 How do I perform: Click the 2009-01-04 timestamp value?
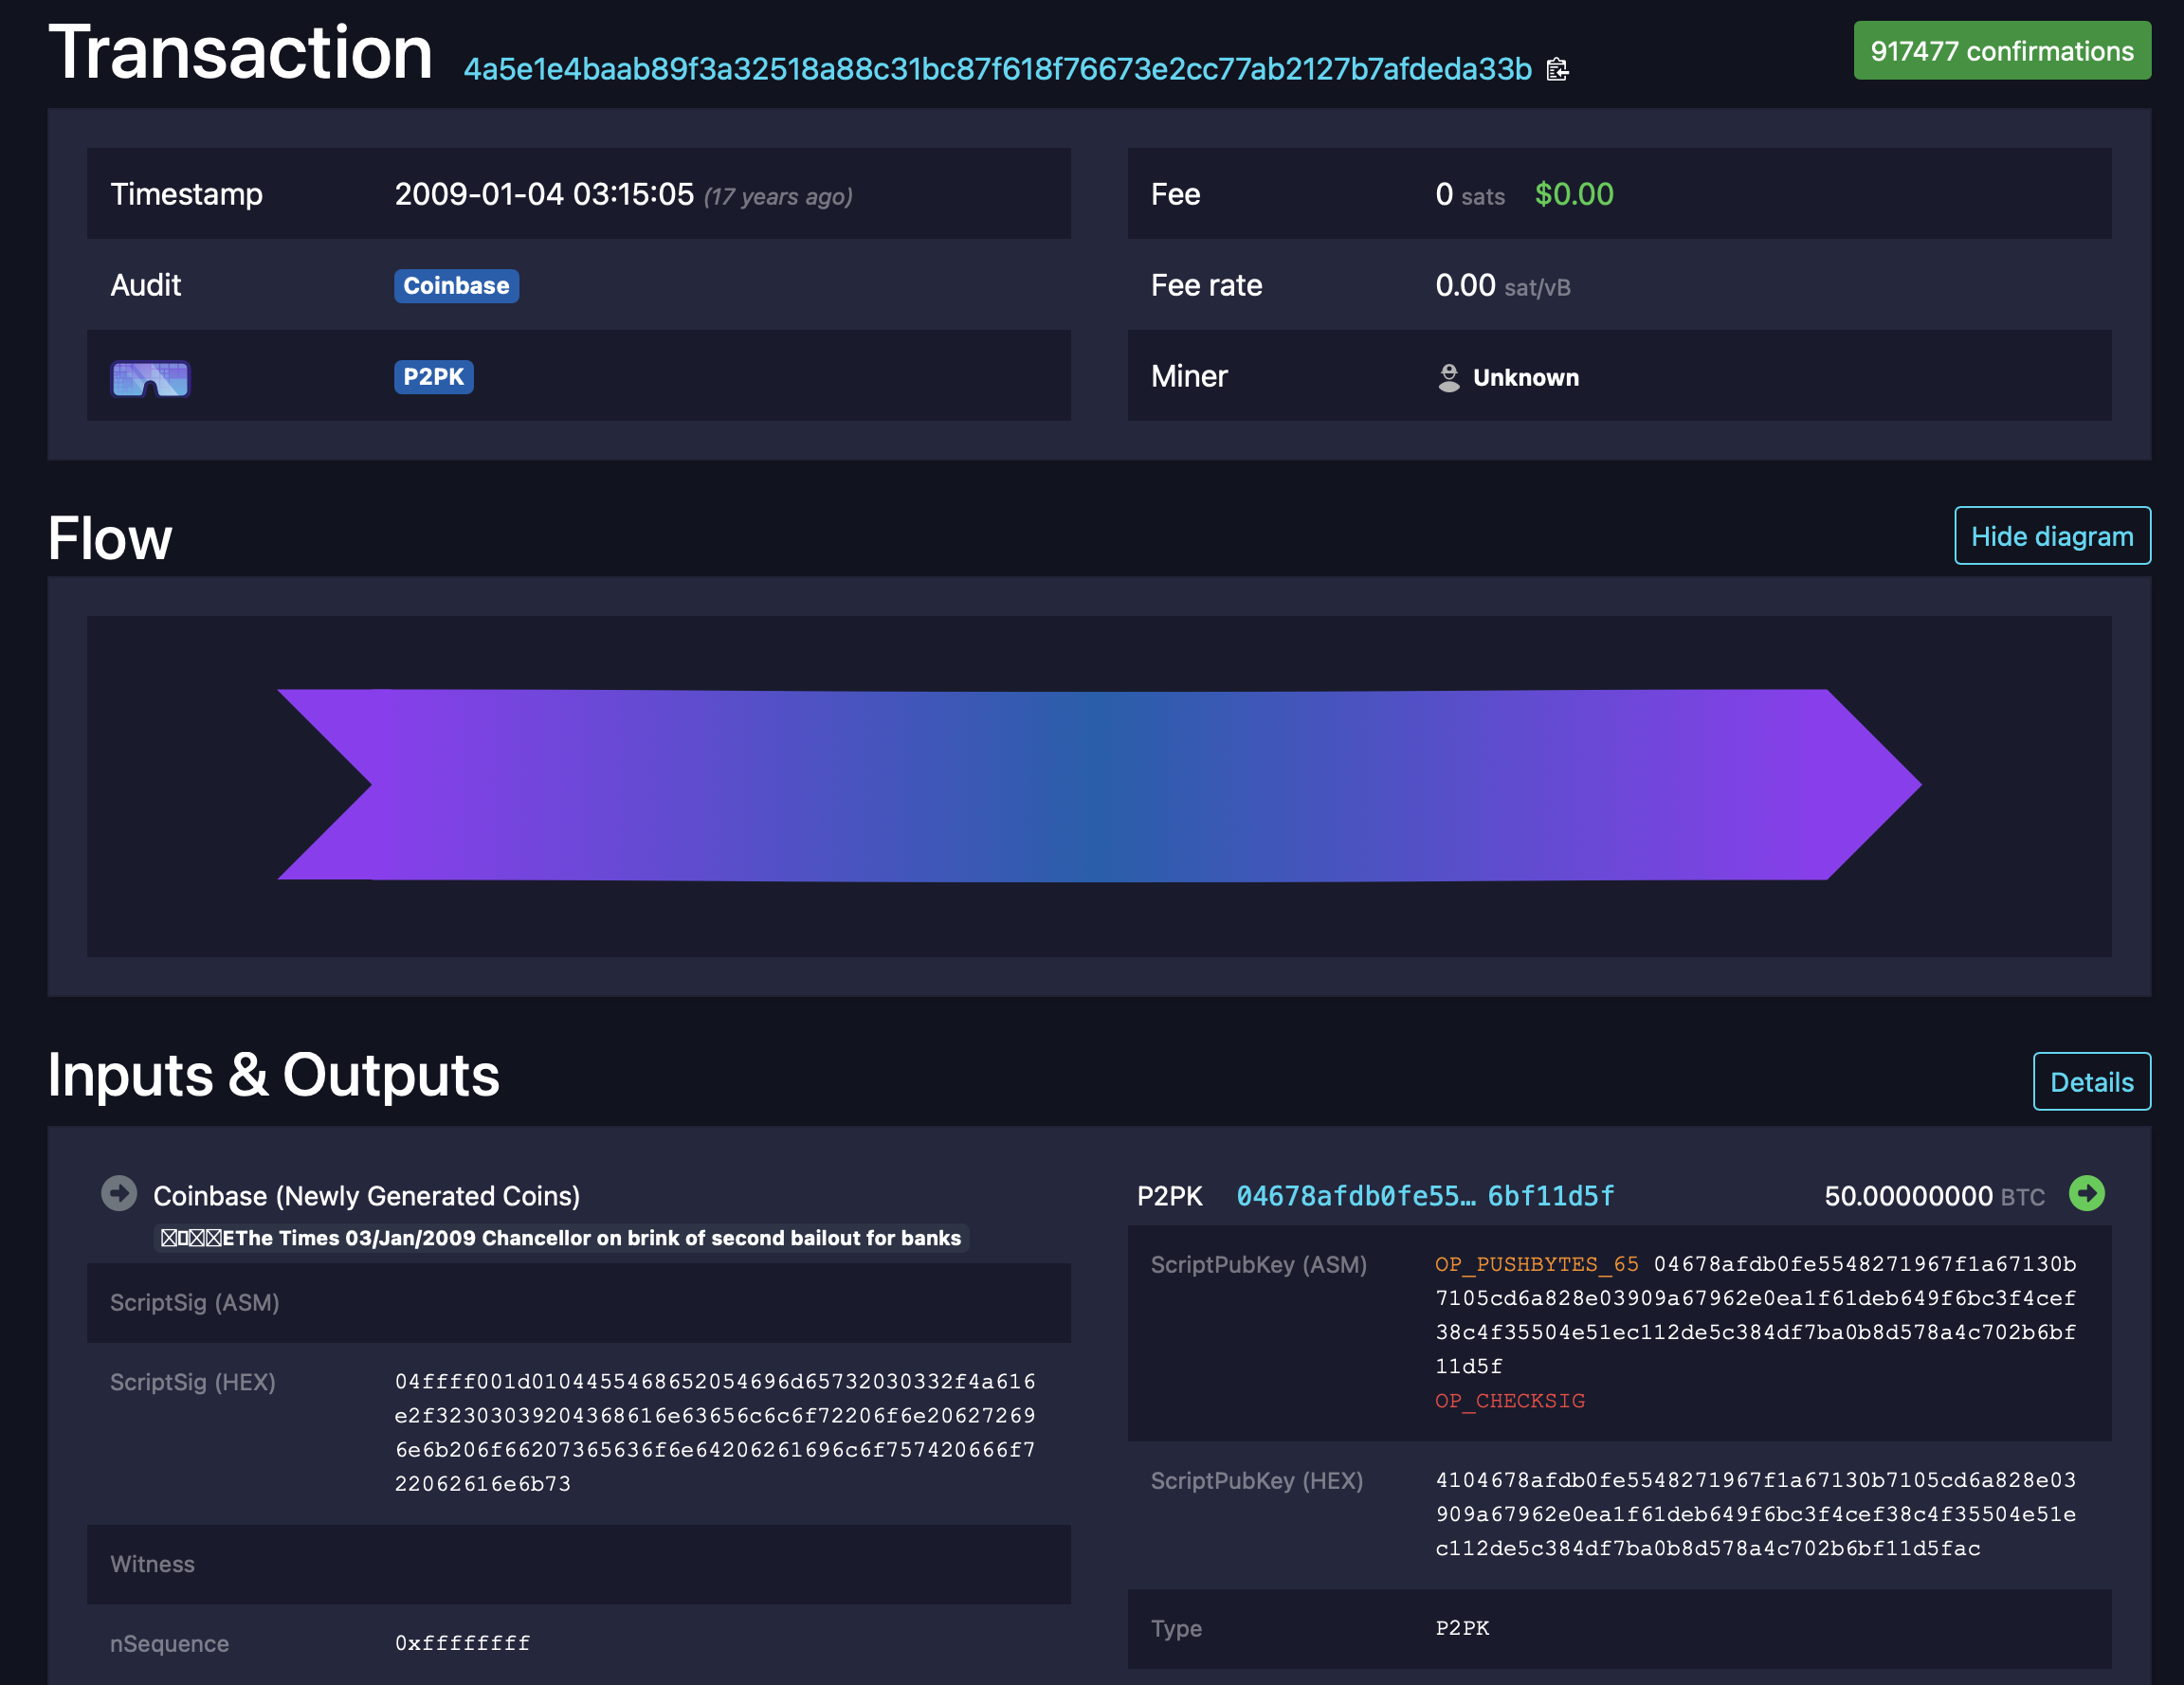pos(543,194)
